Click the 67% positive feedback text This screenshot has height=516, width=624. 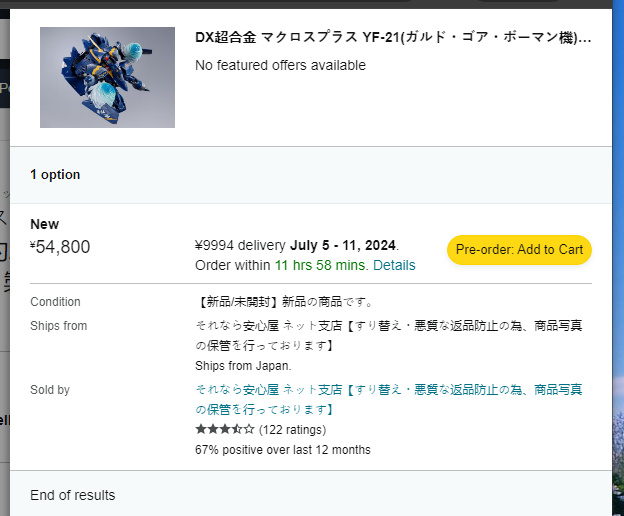coord(283,450)
